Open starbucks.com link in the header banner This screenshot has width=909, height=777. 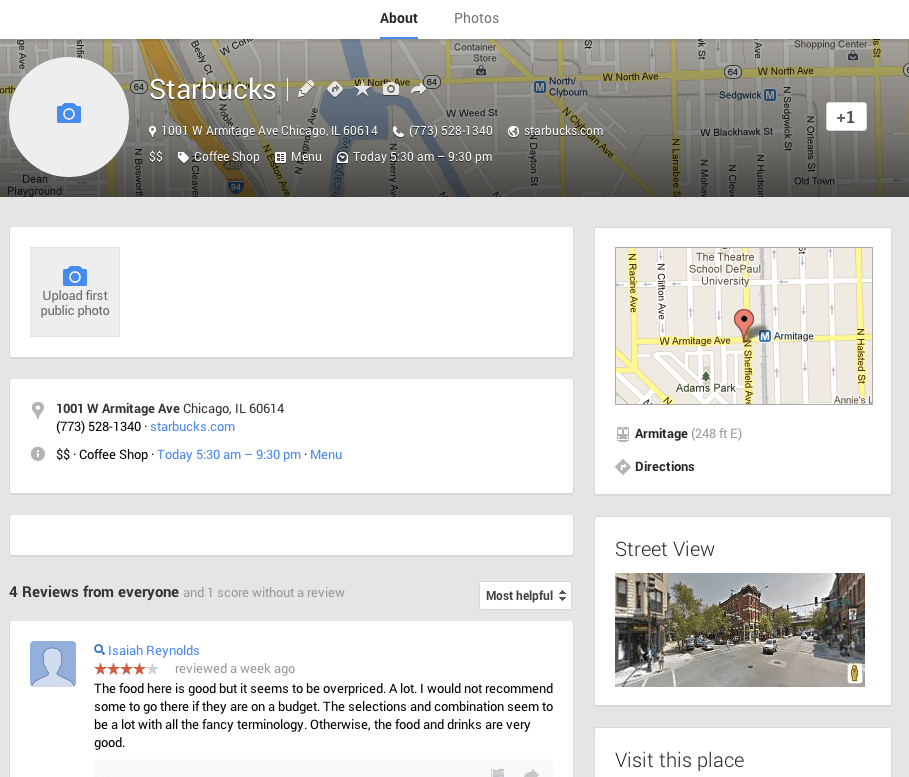point(563,131)
